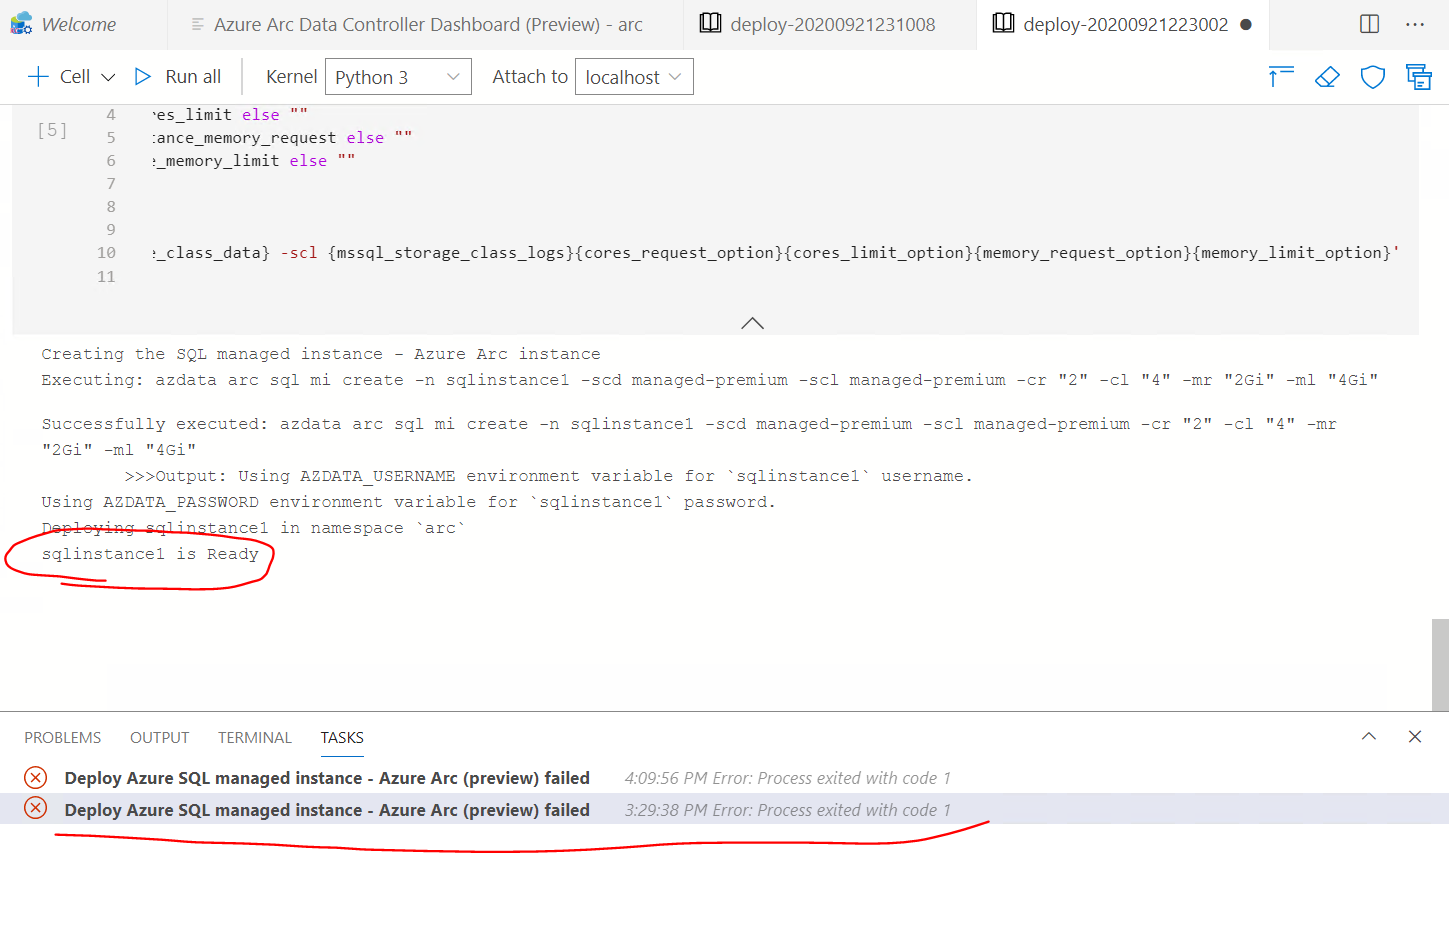Open the editor more actions ellipsis
The image size is (1449, 950).
pos(1414,22)
